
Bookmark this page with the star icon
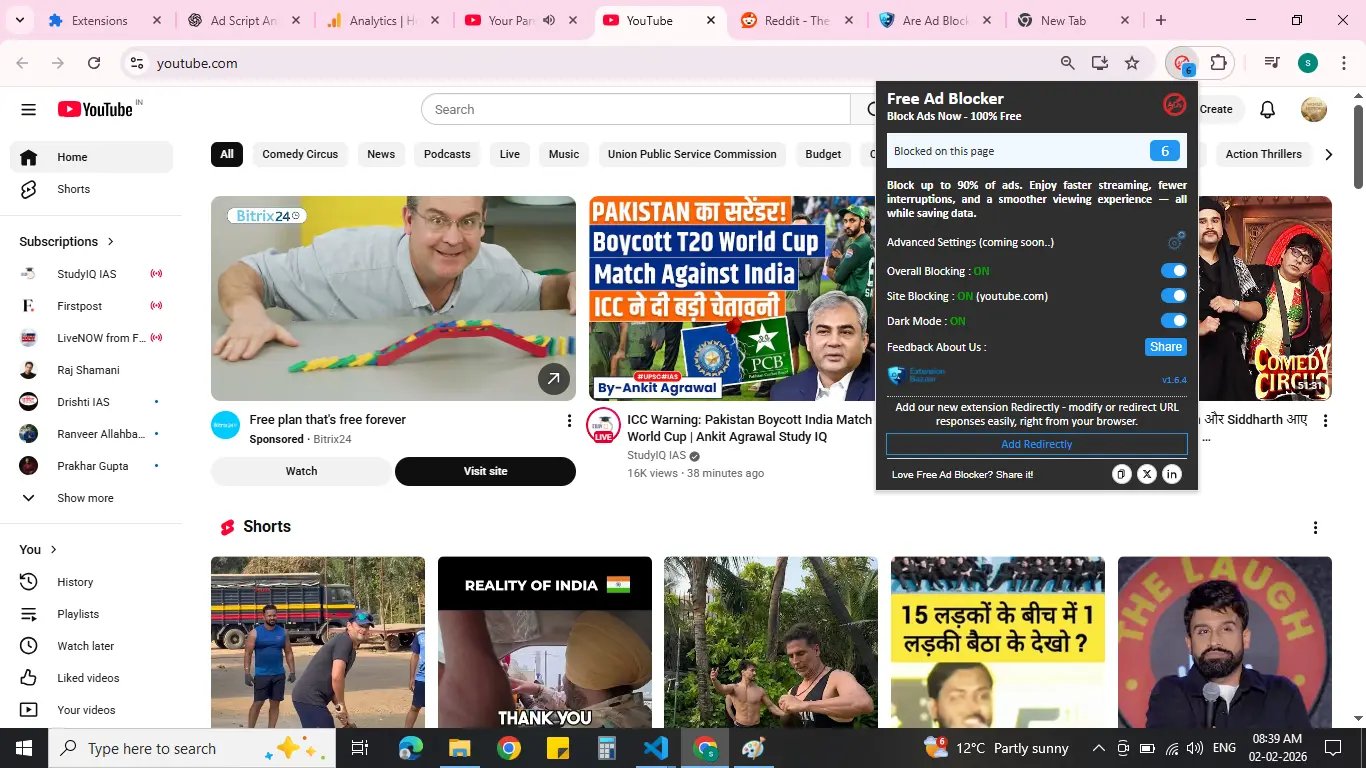click(1132, 63)
